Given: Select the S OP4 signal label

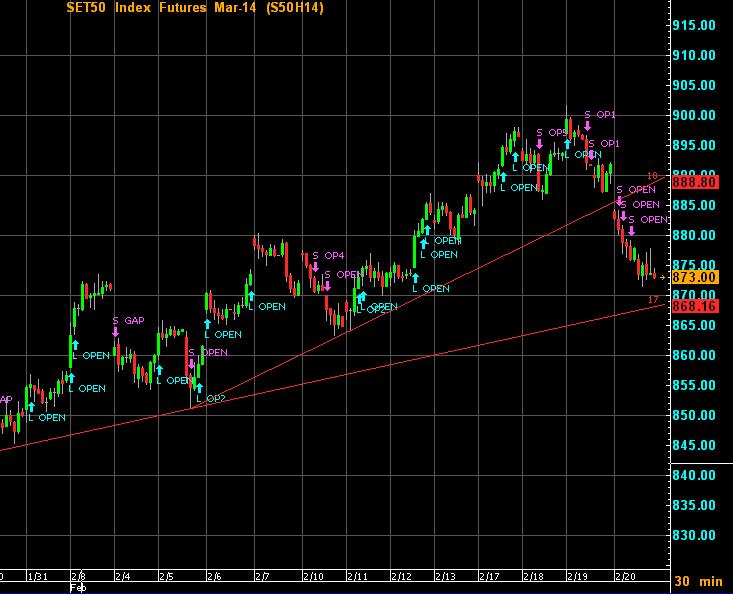Looking at the screenshot, I should tap(328, 256).
